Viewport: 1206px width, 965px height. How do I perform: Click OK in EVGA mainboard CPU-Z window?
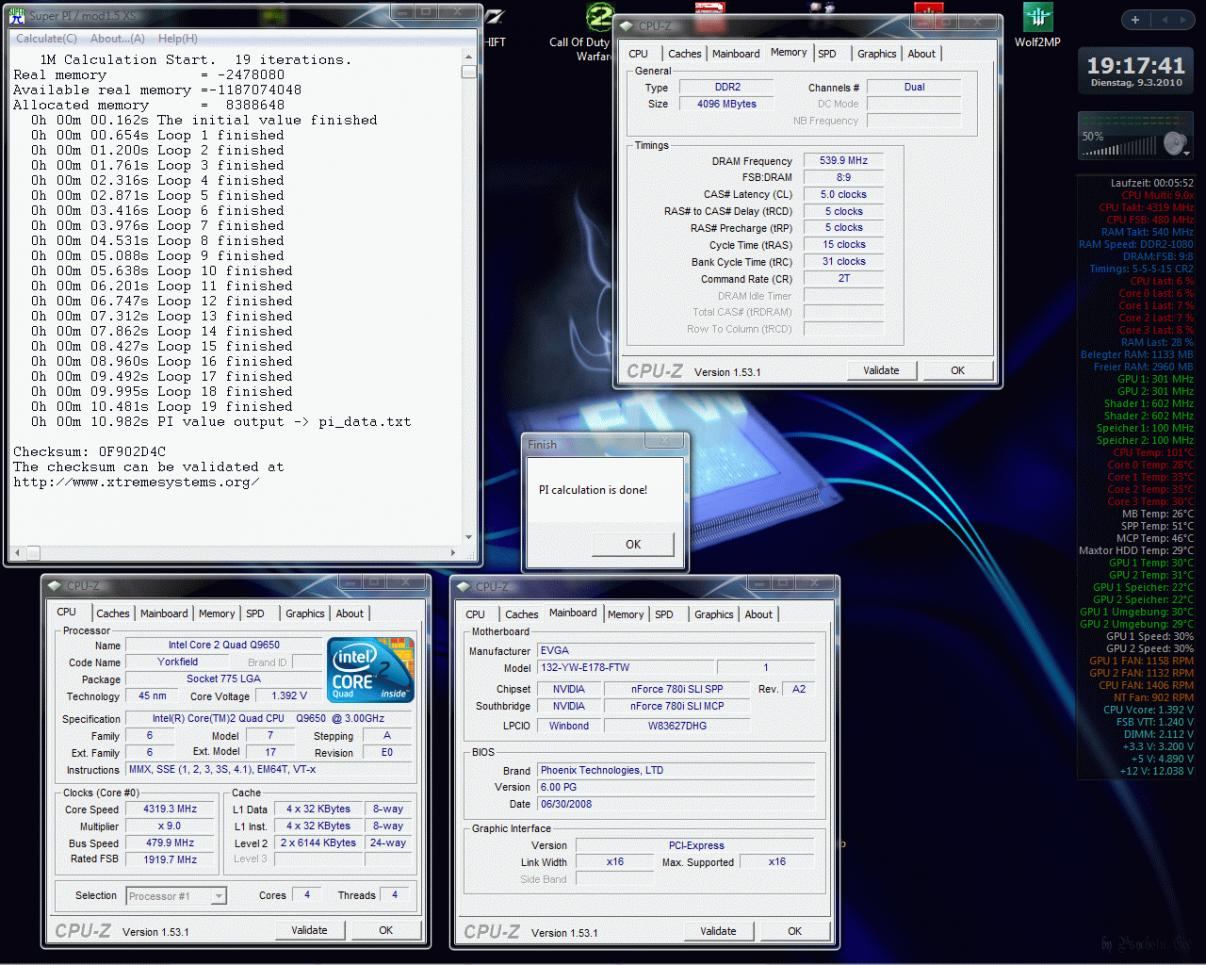tap(795, 931)
